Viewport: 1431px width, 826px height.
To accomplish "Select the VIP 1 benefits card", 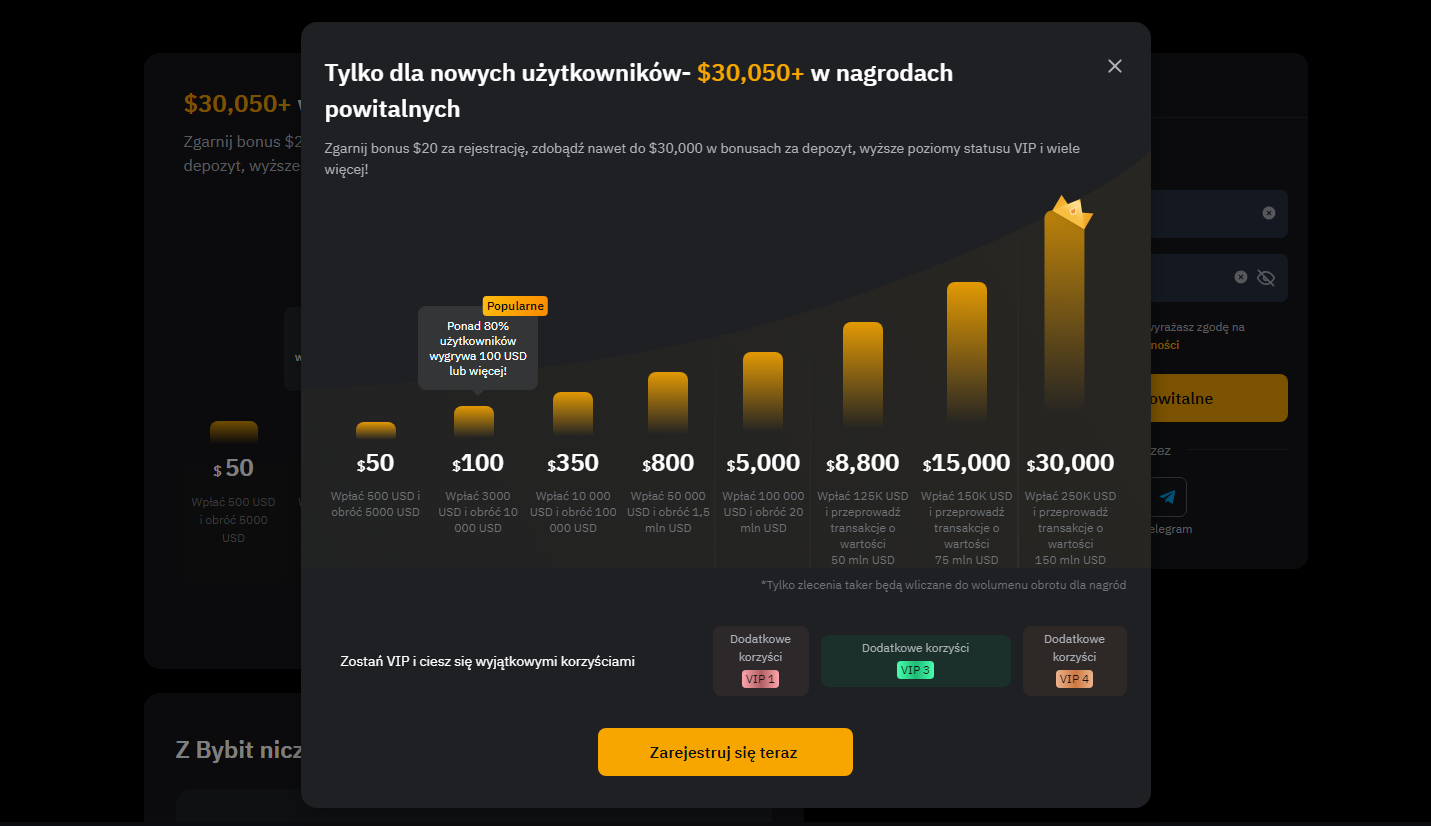I will click(x=761, y=661).
